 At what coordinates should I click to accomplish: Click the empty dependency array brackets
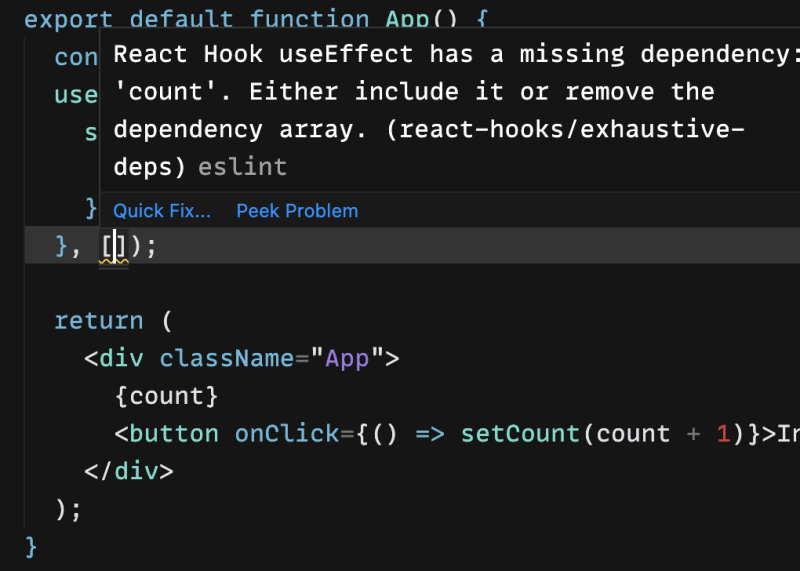click(x=115, y=246)
